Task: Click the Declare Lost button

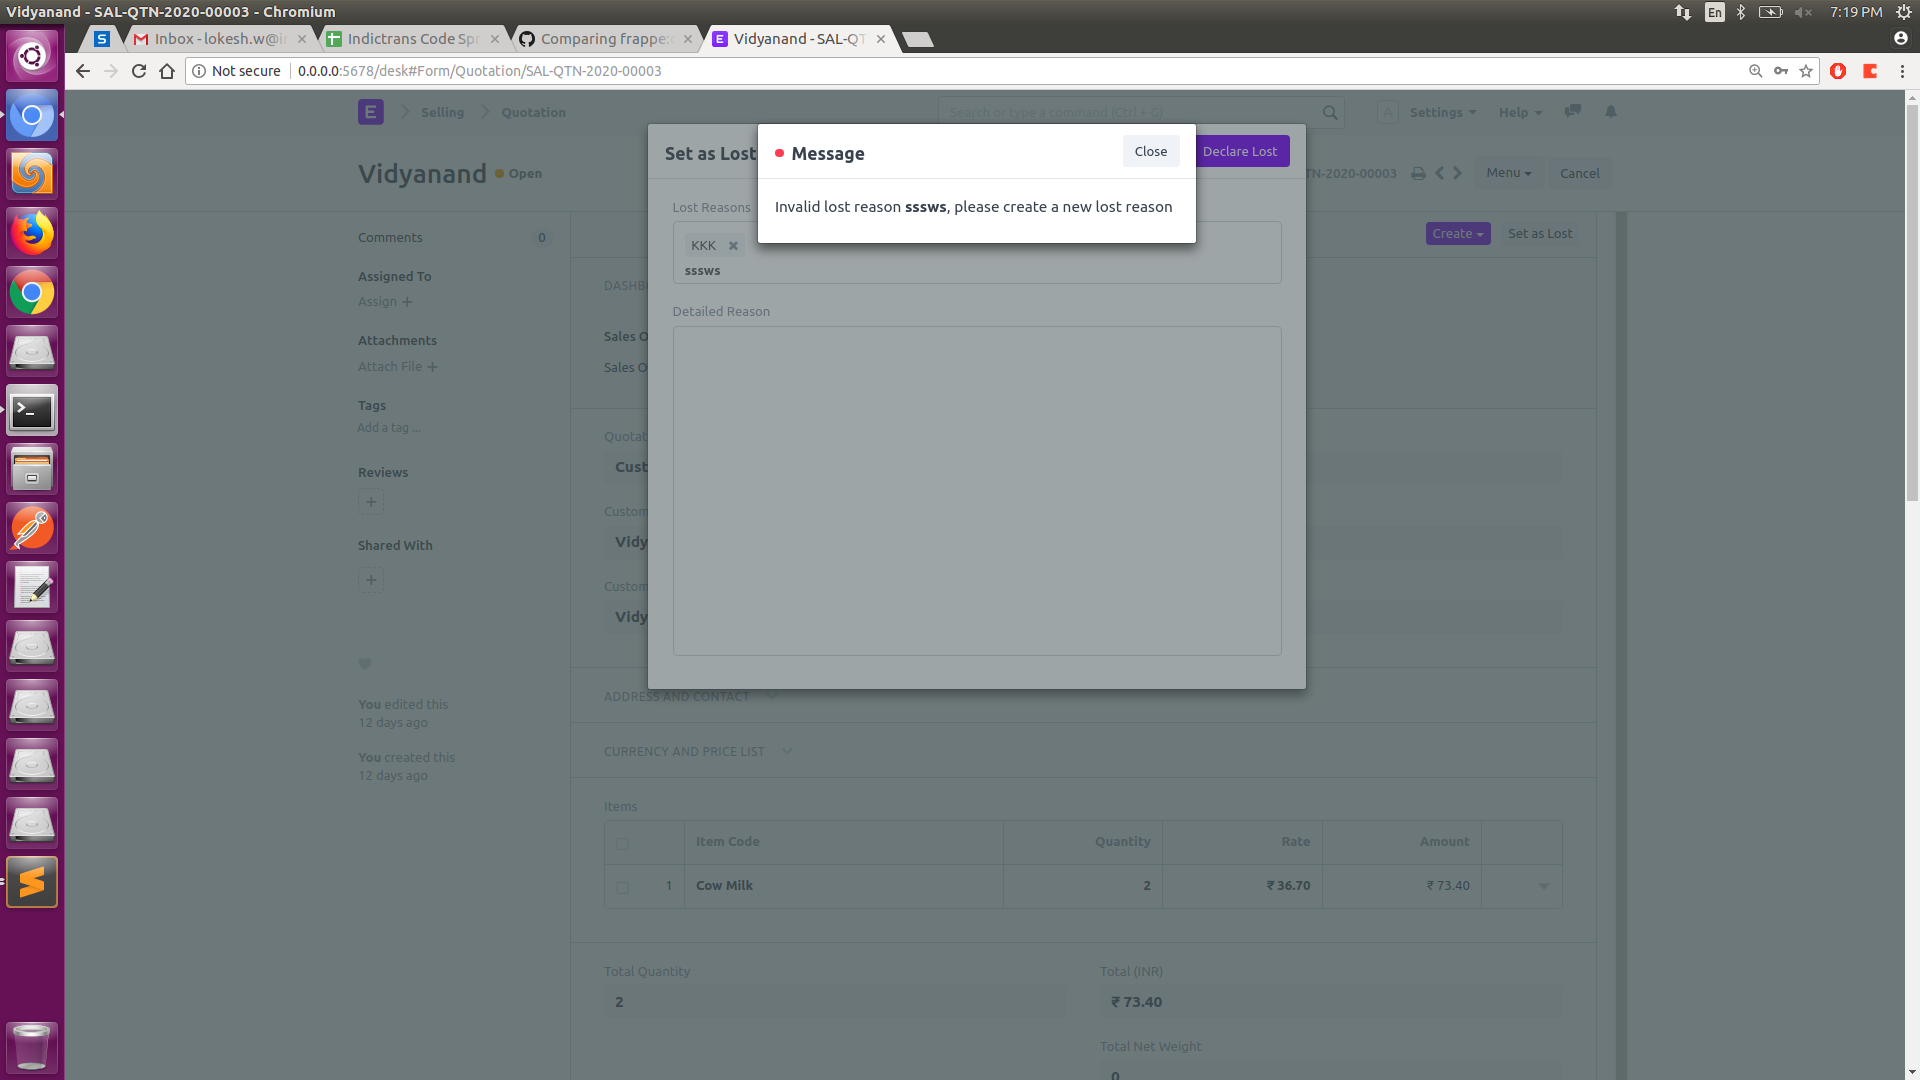Action: point(1241,151)
